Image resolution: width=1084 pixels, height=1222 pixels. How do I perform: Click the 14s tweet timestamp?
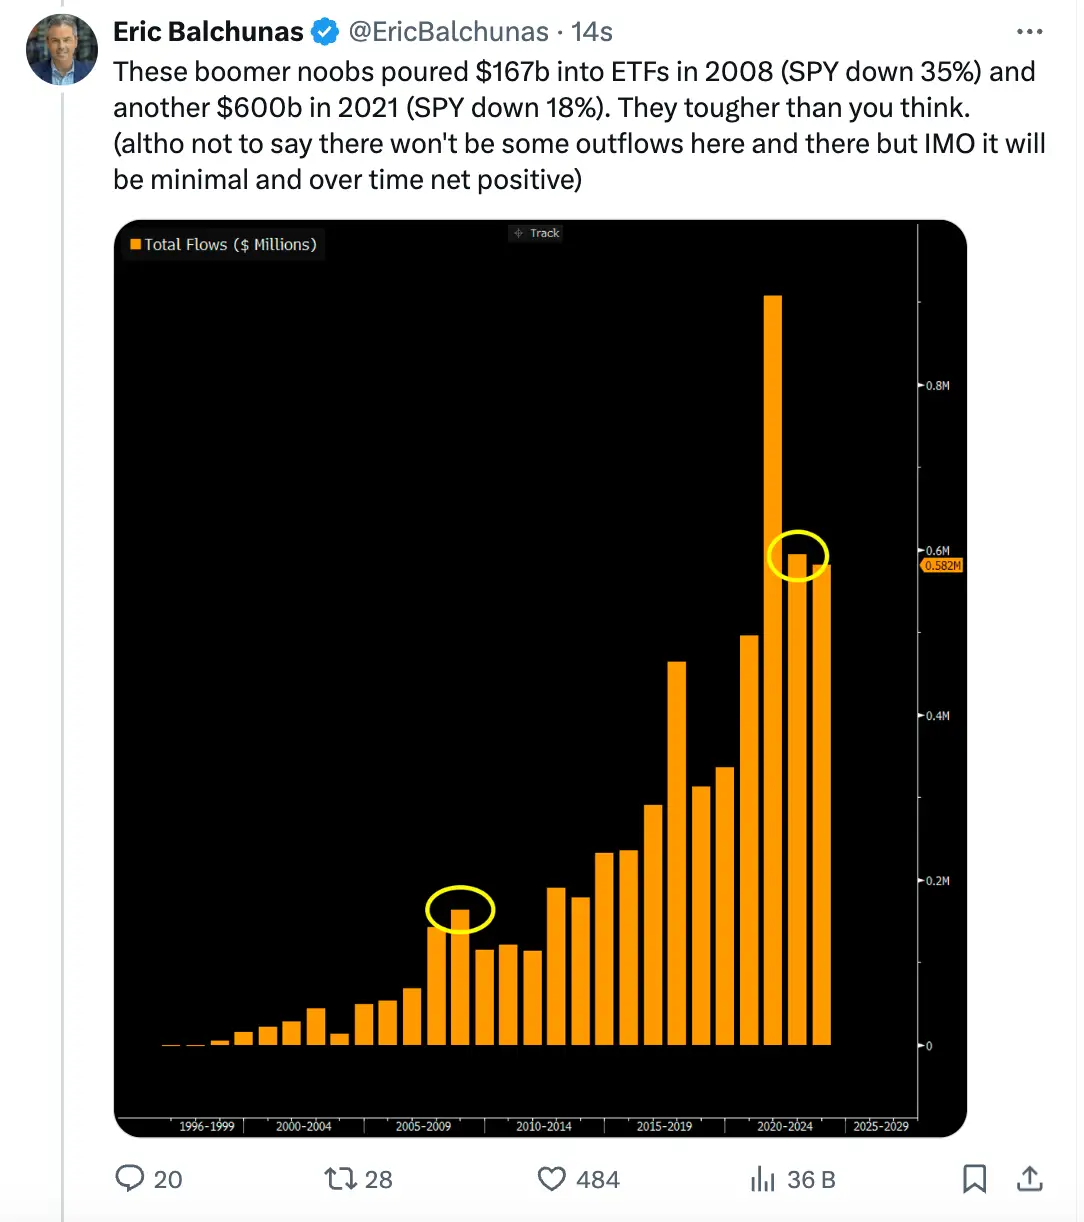[592, 32]
